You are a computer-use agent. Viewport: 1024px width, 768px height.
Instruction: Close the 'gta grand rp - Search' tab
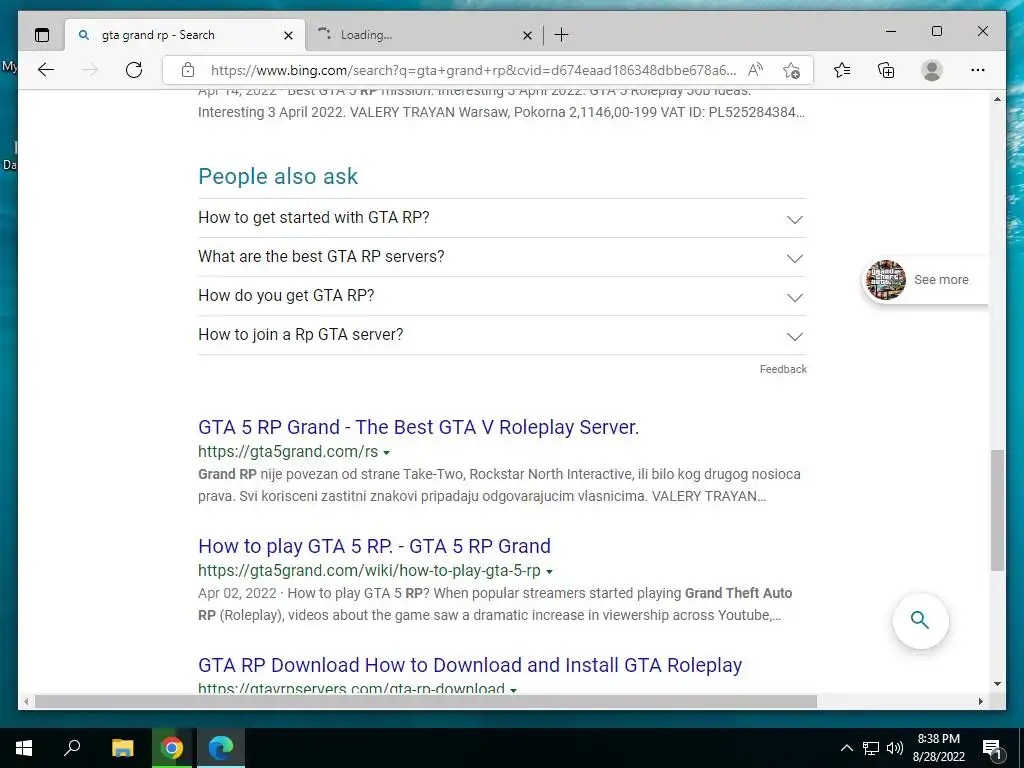[288, 35]
